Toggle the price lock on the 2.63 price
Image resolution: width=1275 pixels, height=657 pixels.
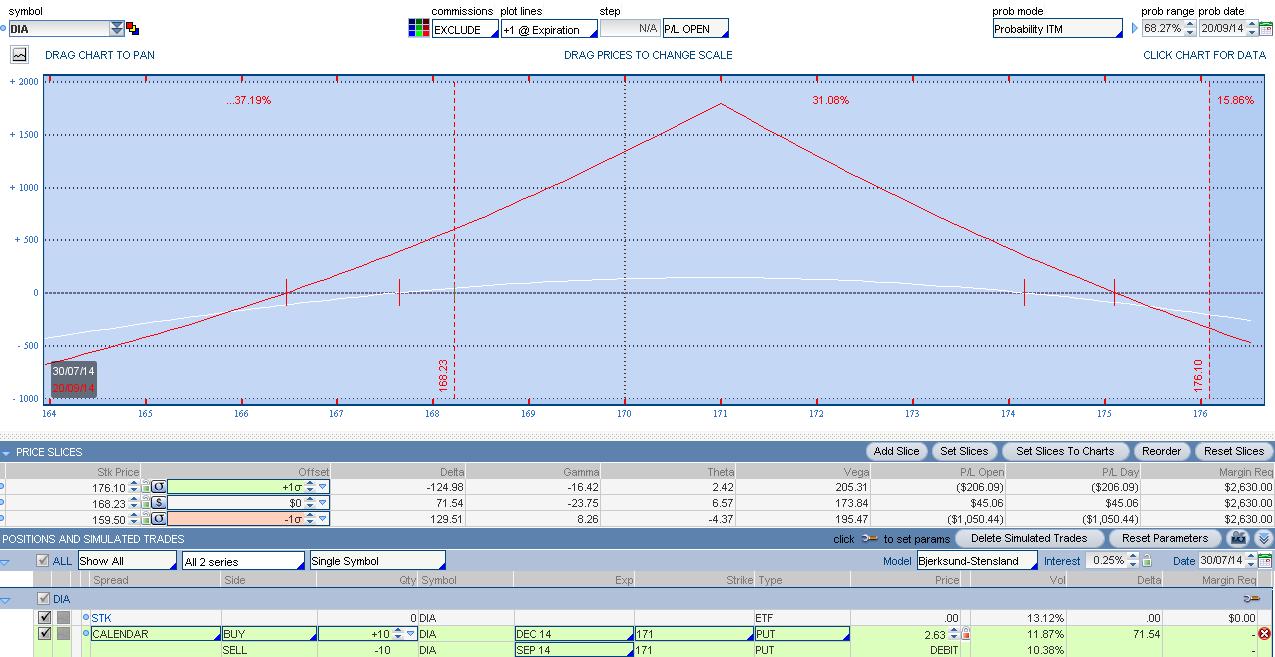click(966, 634)
